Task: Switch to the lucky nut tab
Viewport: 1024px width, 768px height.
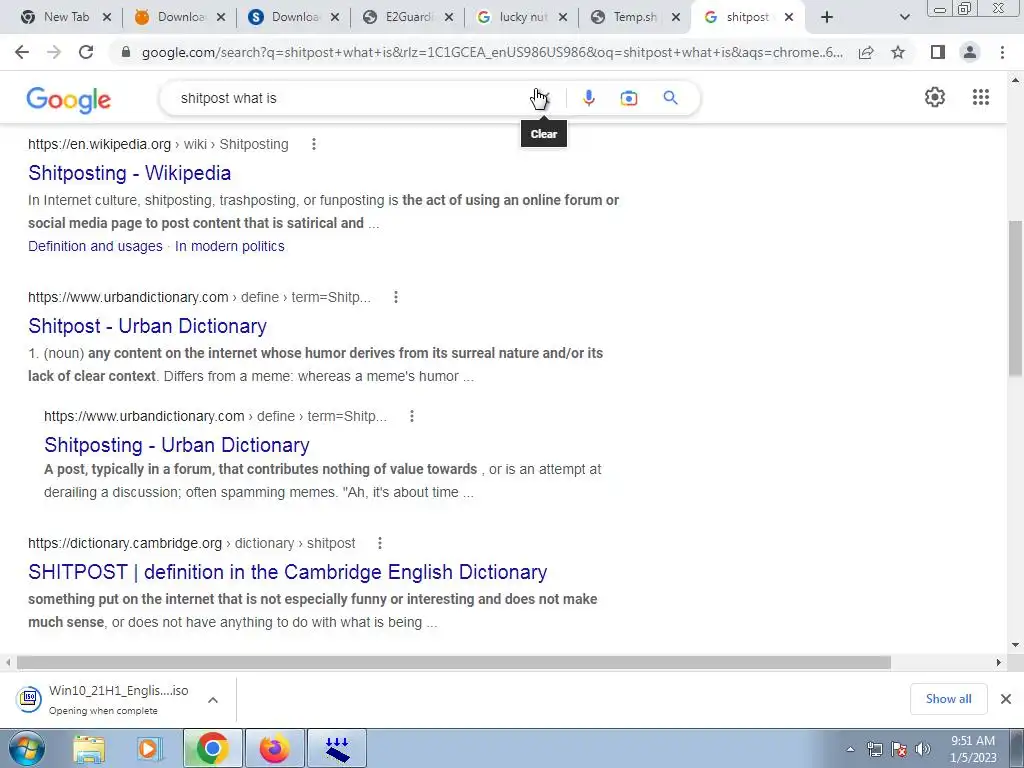Action: click(523, 17)
